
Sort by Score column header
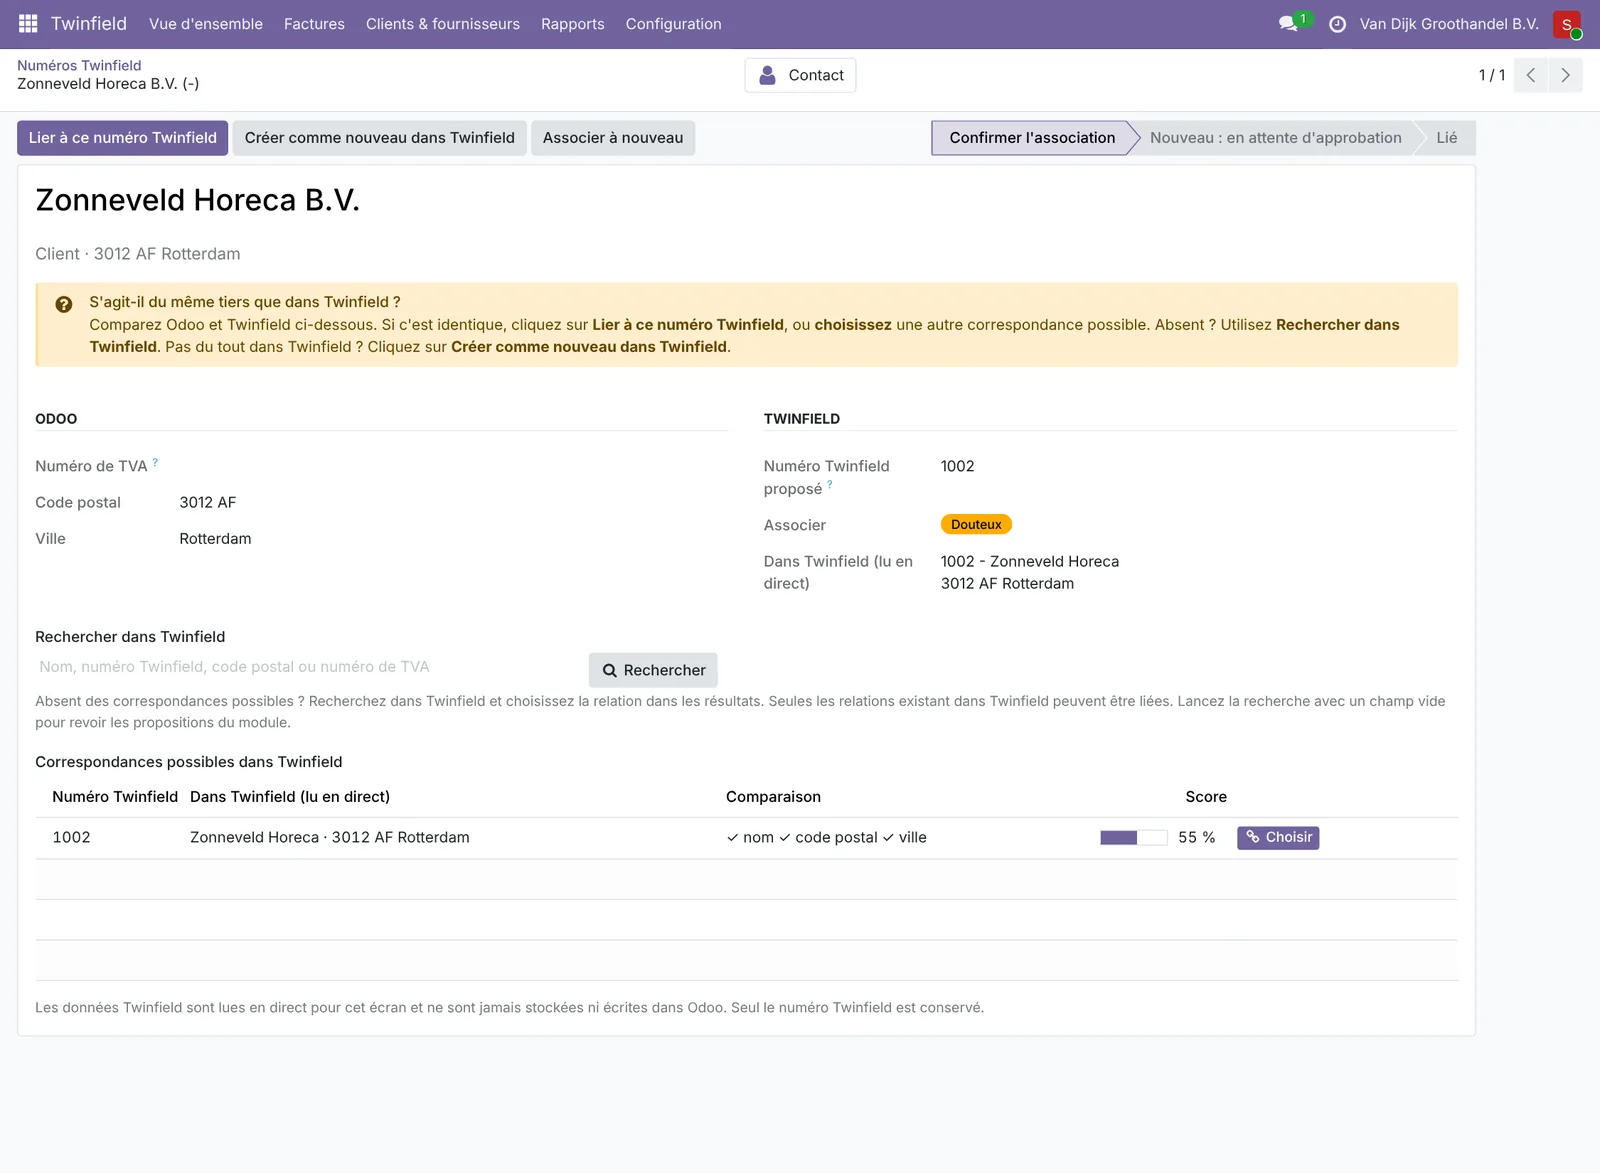pyautogui.click(x=1206, y=797)
